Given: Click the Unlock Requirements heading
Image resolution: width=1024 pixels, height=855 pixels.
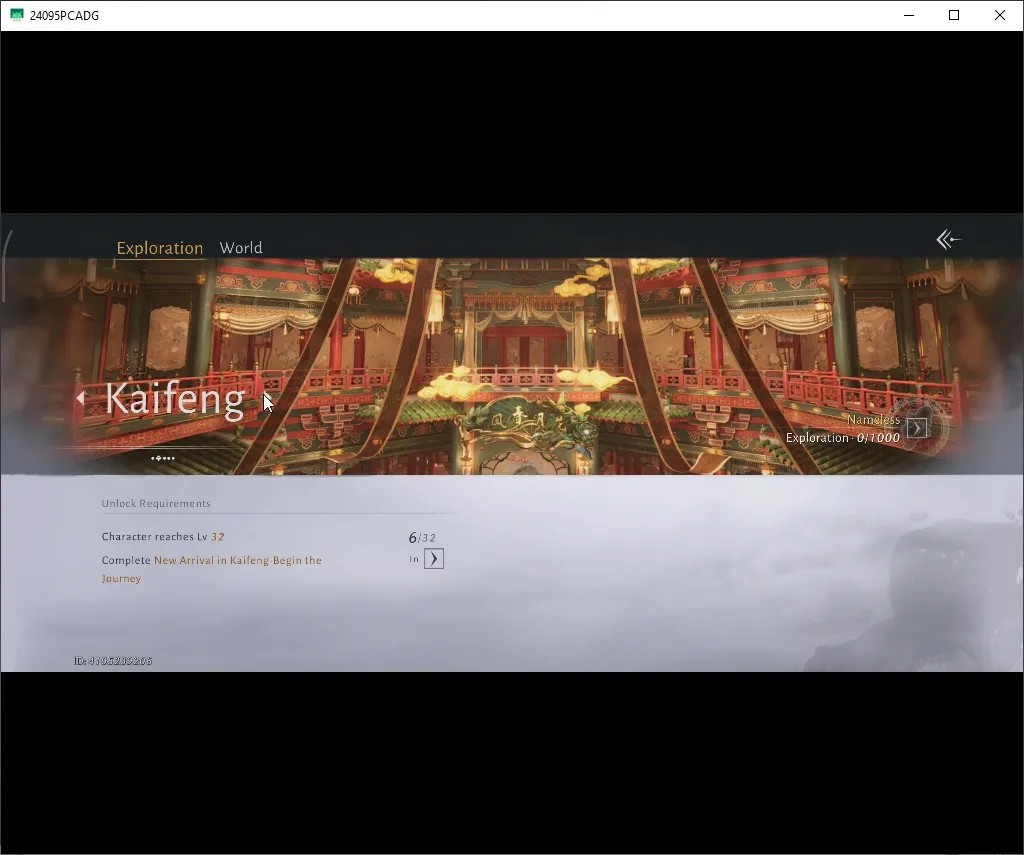Looking at the screenshot, I should tap(156, 504).
